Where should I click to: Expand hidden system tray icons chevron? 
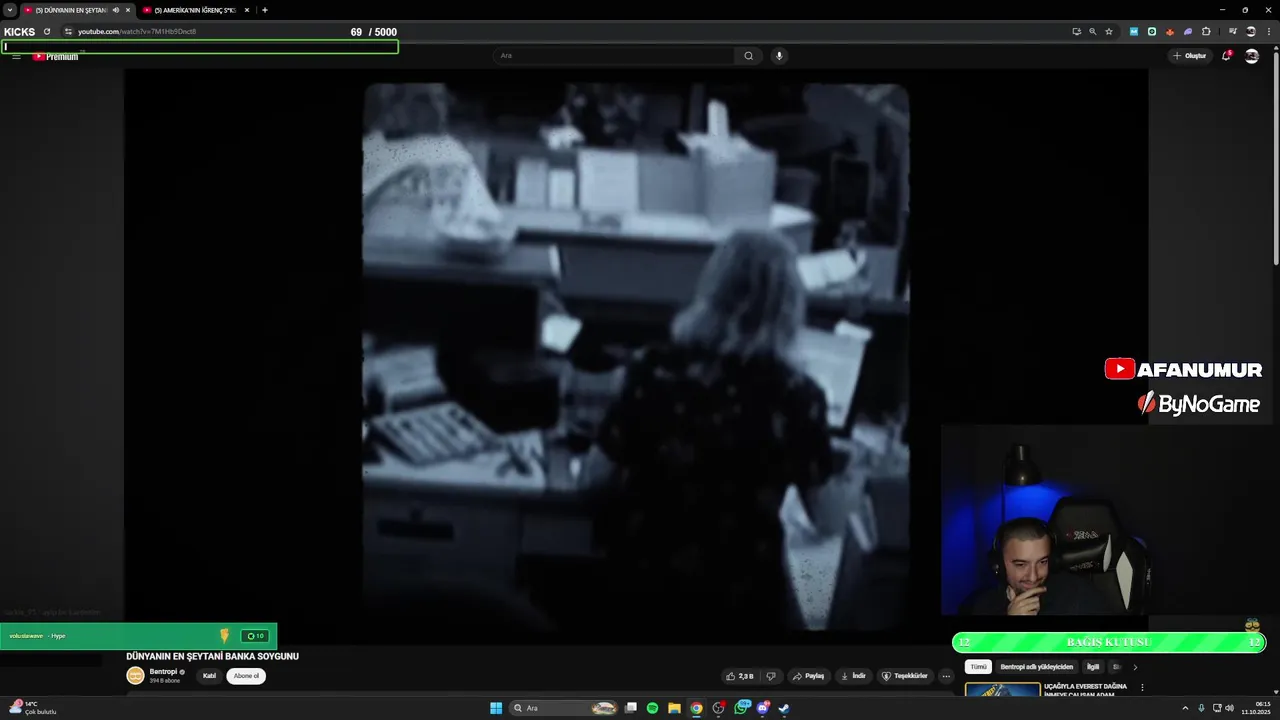1186,708
